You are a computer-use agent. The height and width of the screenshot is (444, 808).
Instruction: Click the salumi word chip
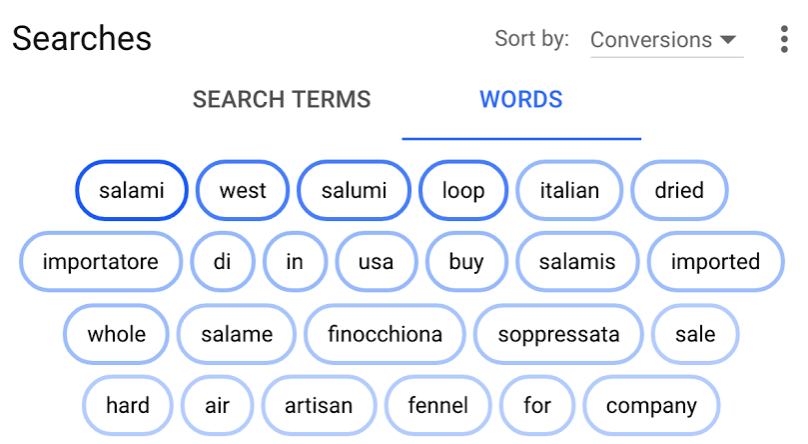click(x=354, y=191)
